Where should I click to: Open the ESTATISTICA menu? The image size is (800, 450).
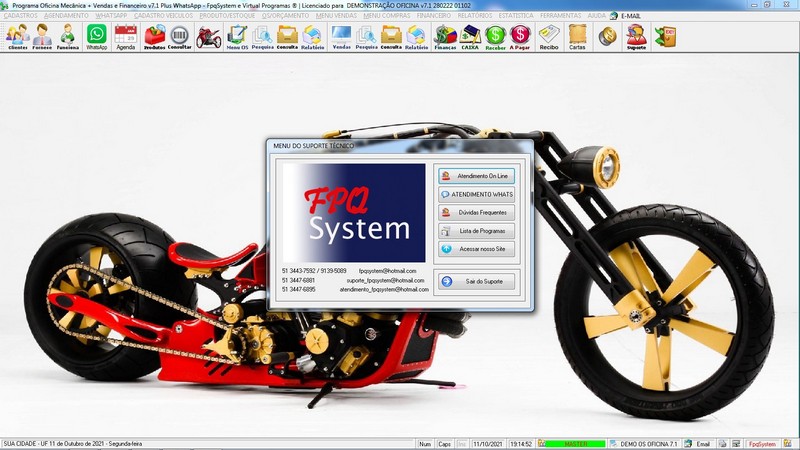coord(516,16)
